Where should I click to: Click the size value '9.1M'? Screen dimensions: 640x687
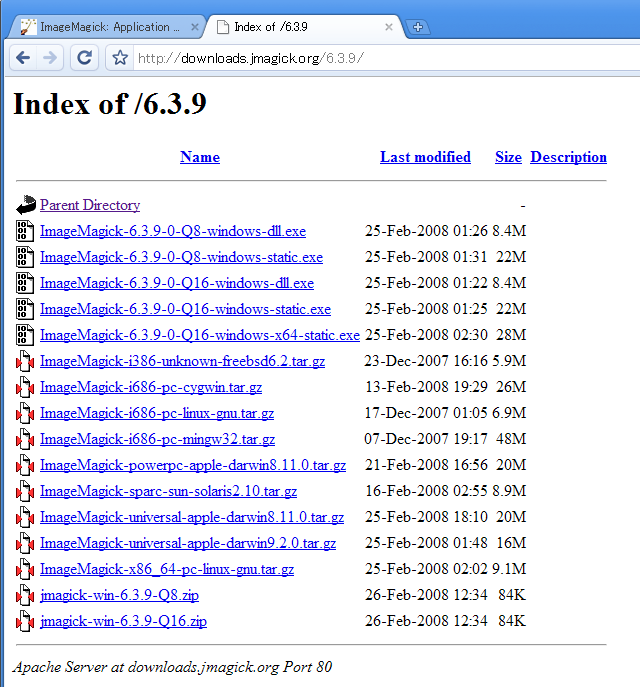[509, 569]
